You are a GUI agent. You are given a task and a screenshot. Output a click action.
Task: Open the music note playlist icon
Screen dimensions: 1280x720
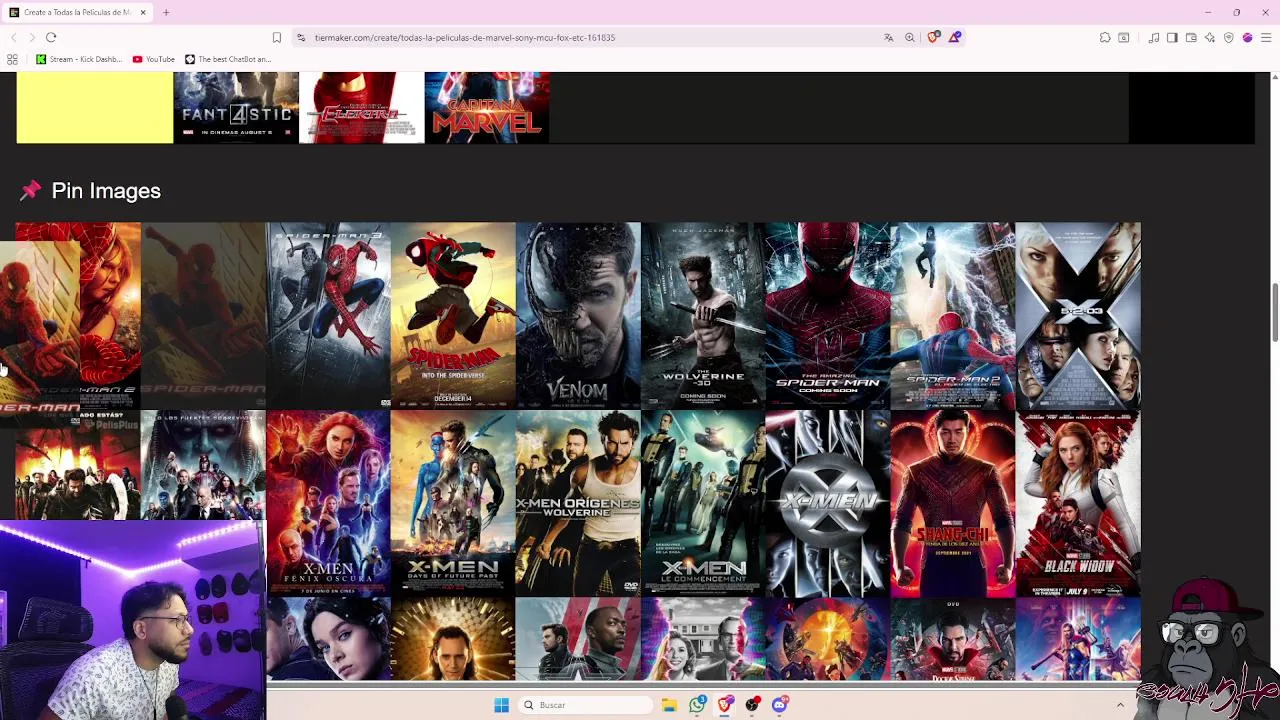tap(1154, 37)
